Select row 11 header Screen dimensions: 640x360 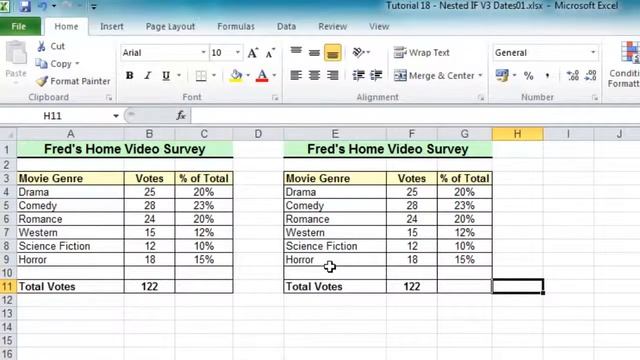pos(7,287)
